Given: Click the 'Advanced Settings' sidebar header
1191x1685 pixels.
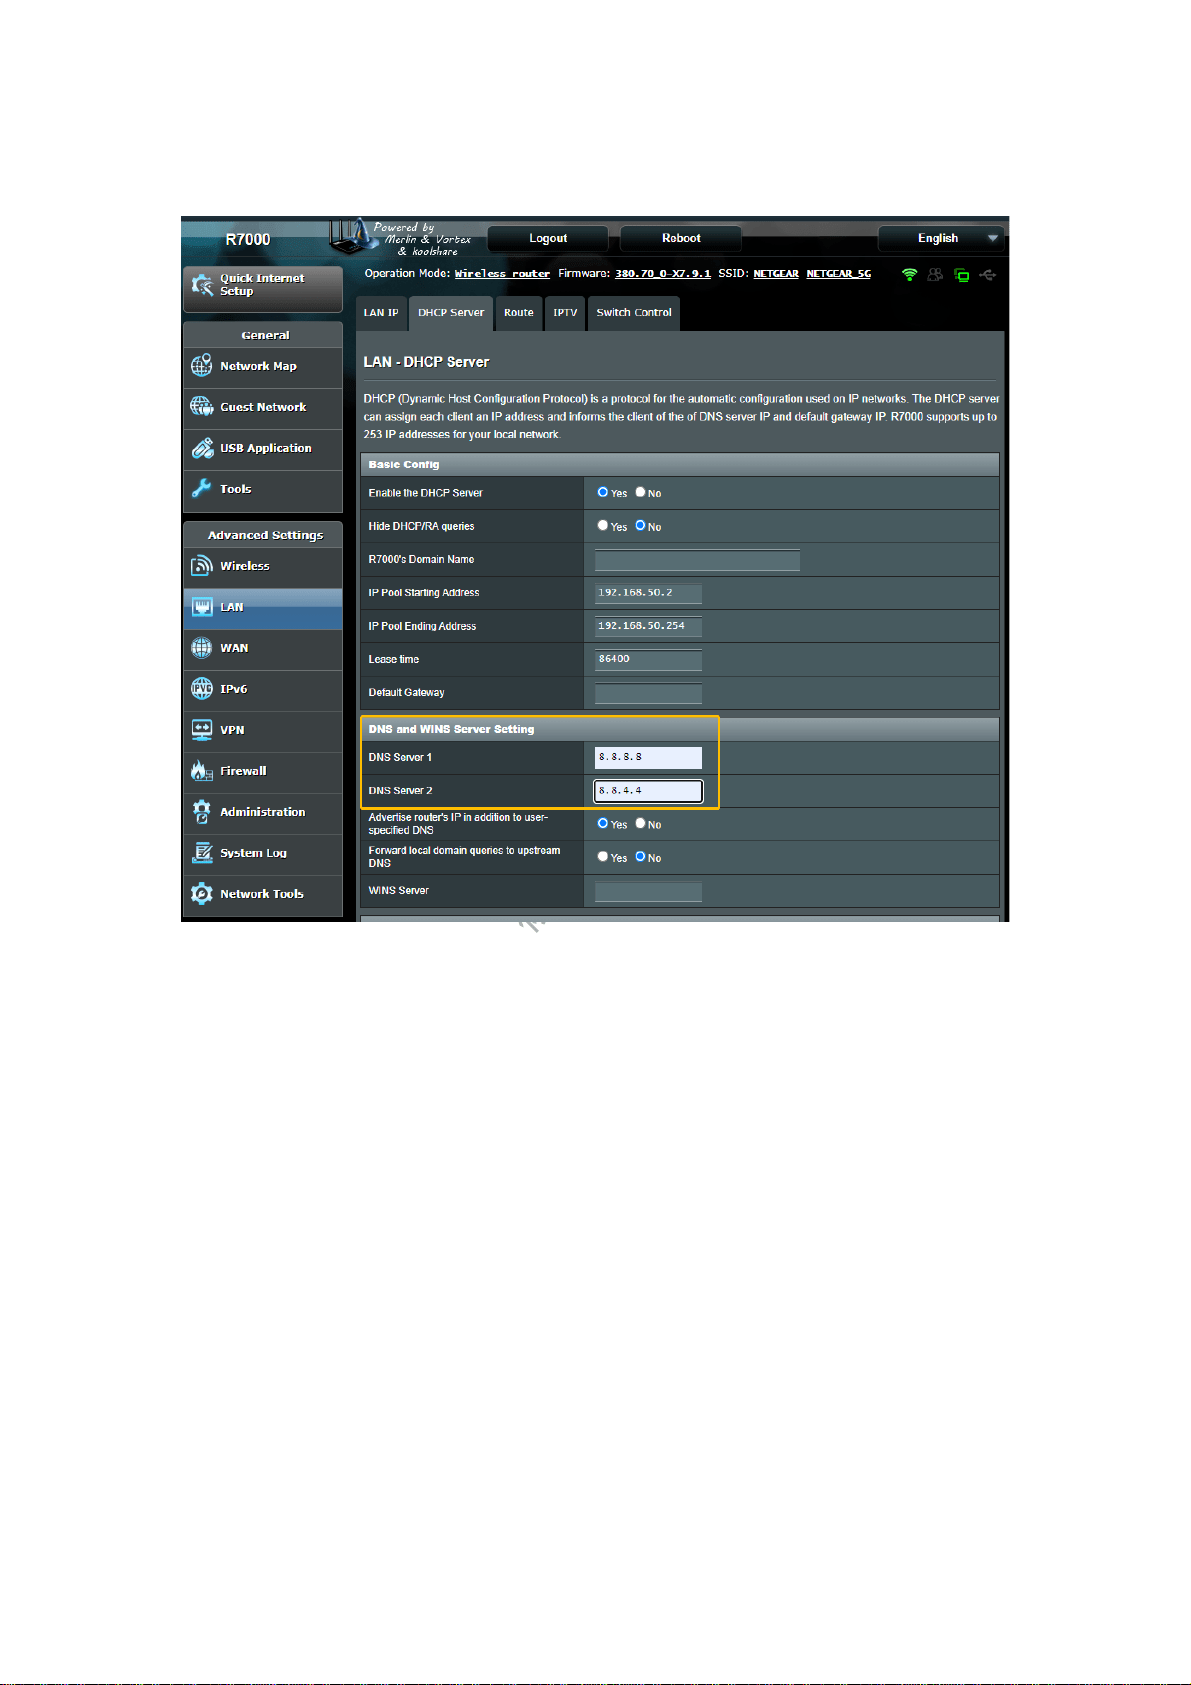Looking at the screenshot, I should pos(265,535).
